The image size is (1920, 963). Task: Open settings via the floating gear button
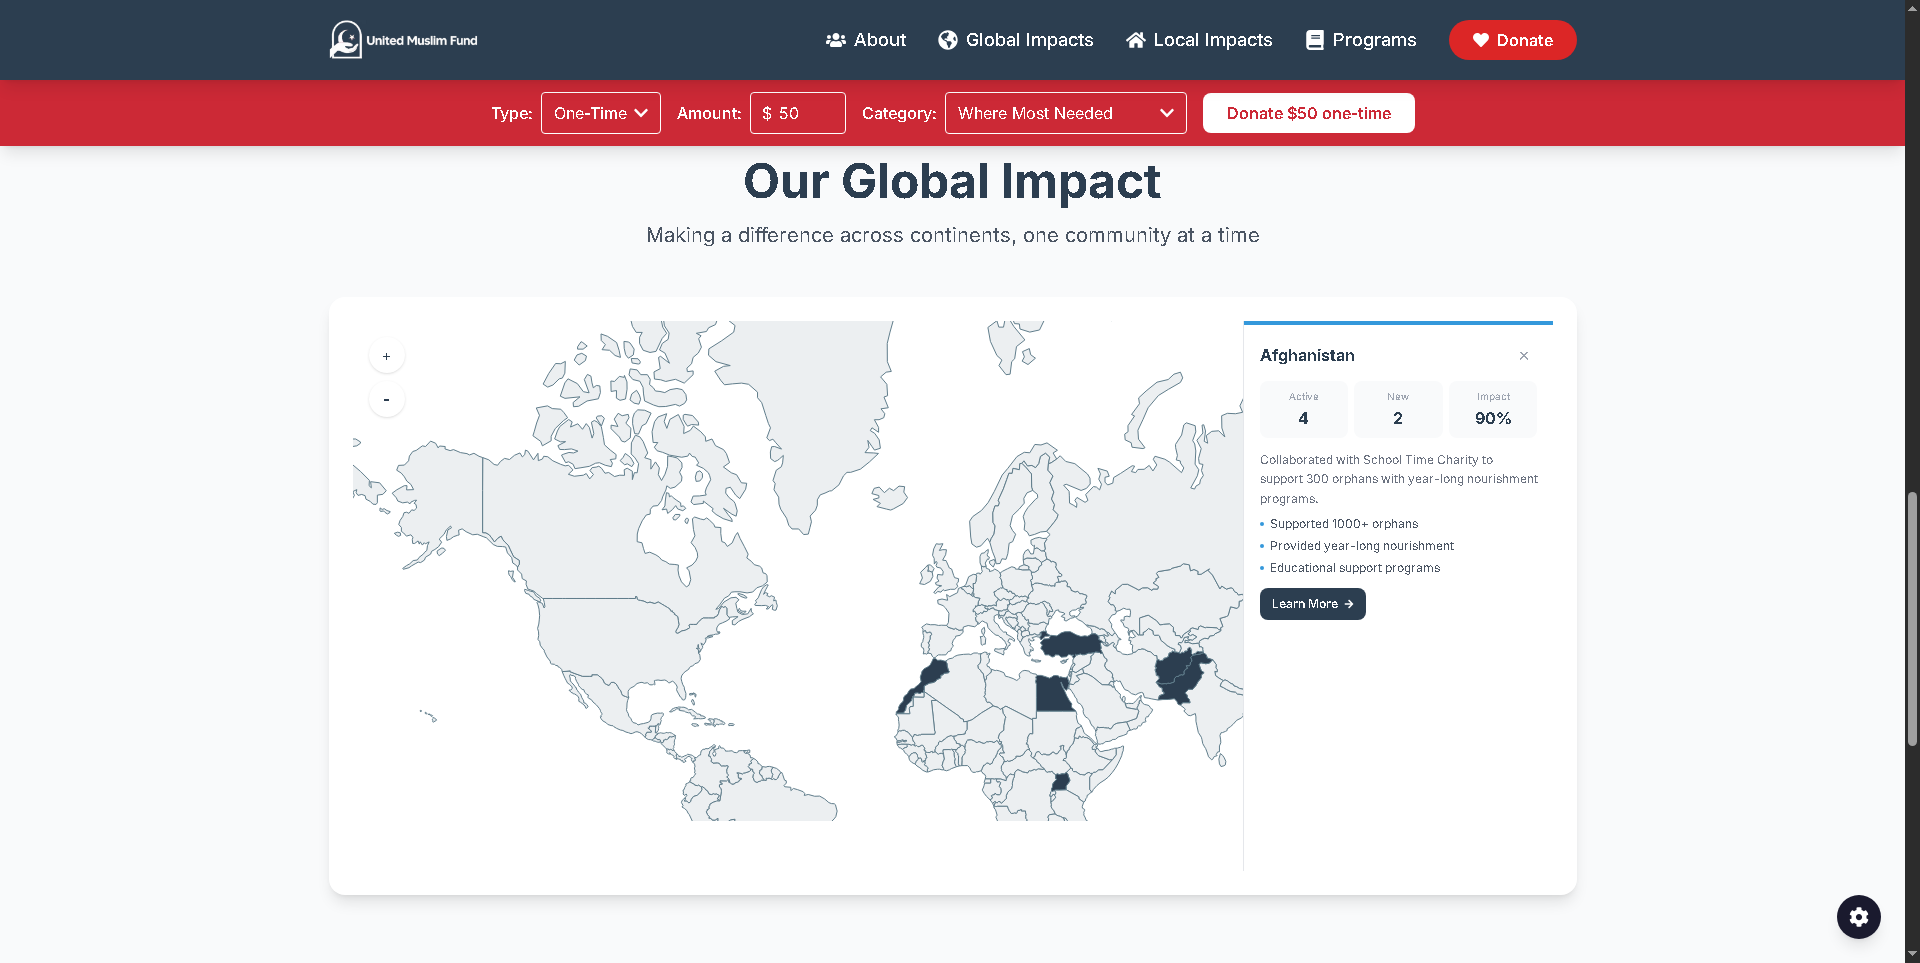[1858, 917]
